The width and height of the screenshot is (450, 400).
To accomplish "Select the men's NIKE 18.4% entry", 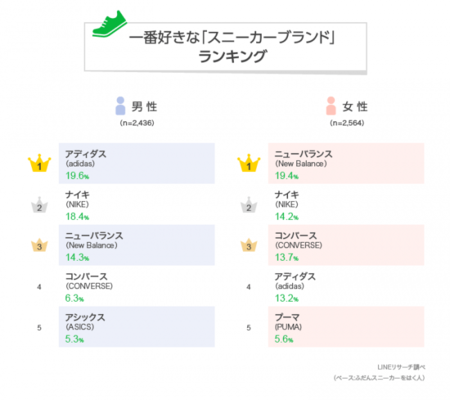I will pos(137,204).
